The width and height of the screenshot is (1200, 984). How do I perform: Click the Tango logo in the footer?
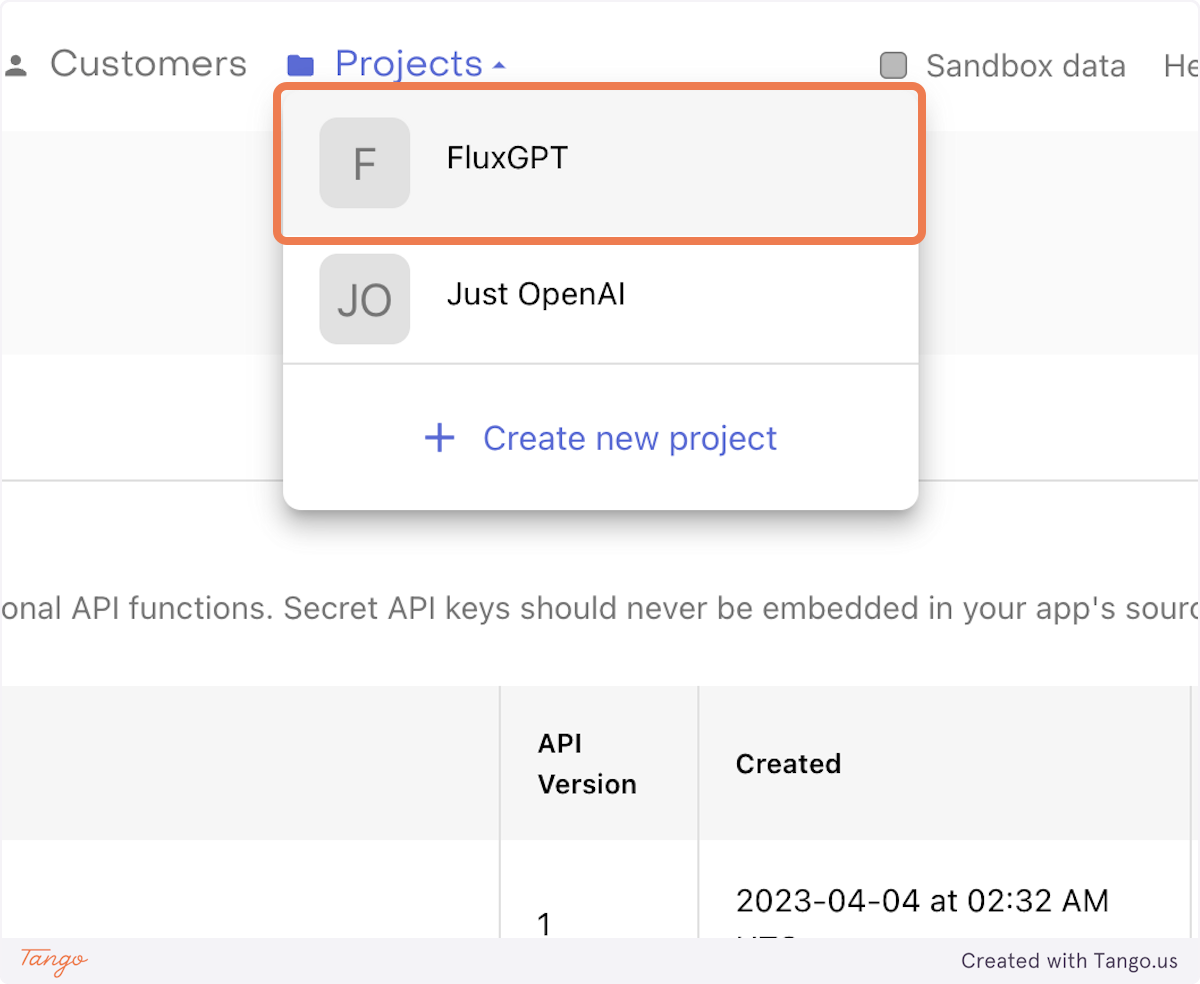(54, 961)
